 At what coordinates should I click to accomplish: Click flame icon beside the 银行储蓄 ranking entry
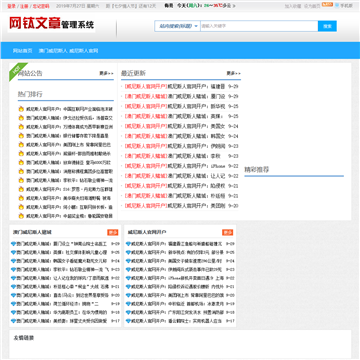pyautogui.click(x=21, y=136)
